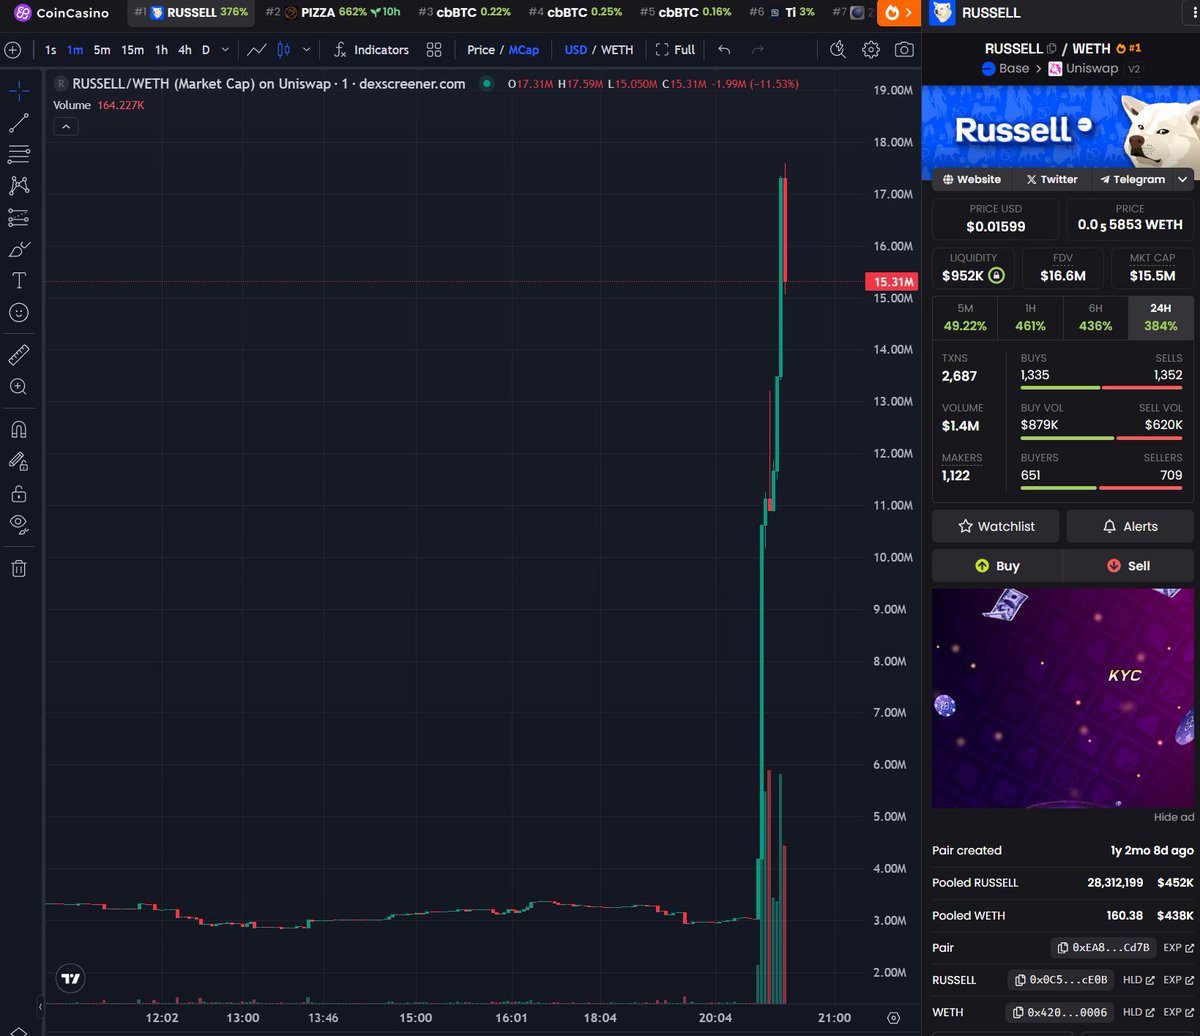This screenshot has height=1036, width=1200.
Task: Switch to Full screen chart
Action: coord(675,49)
